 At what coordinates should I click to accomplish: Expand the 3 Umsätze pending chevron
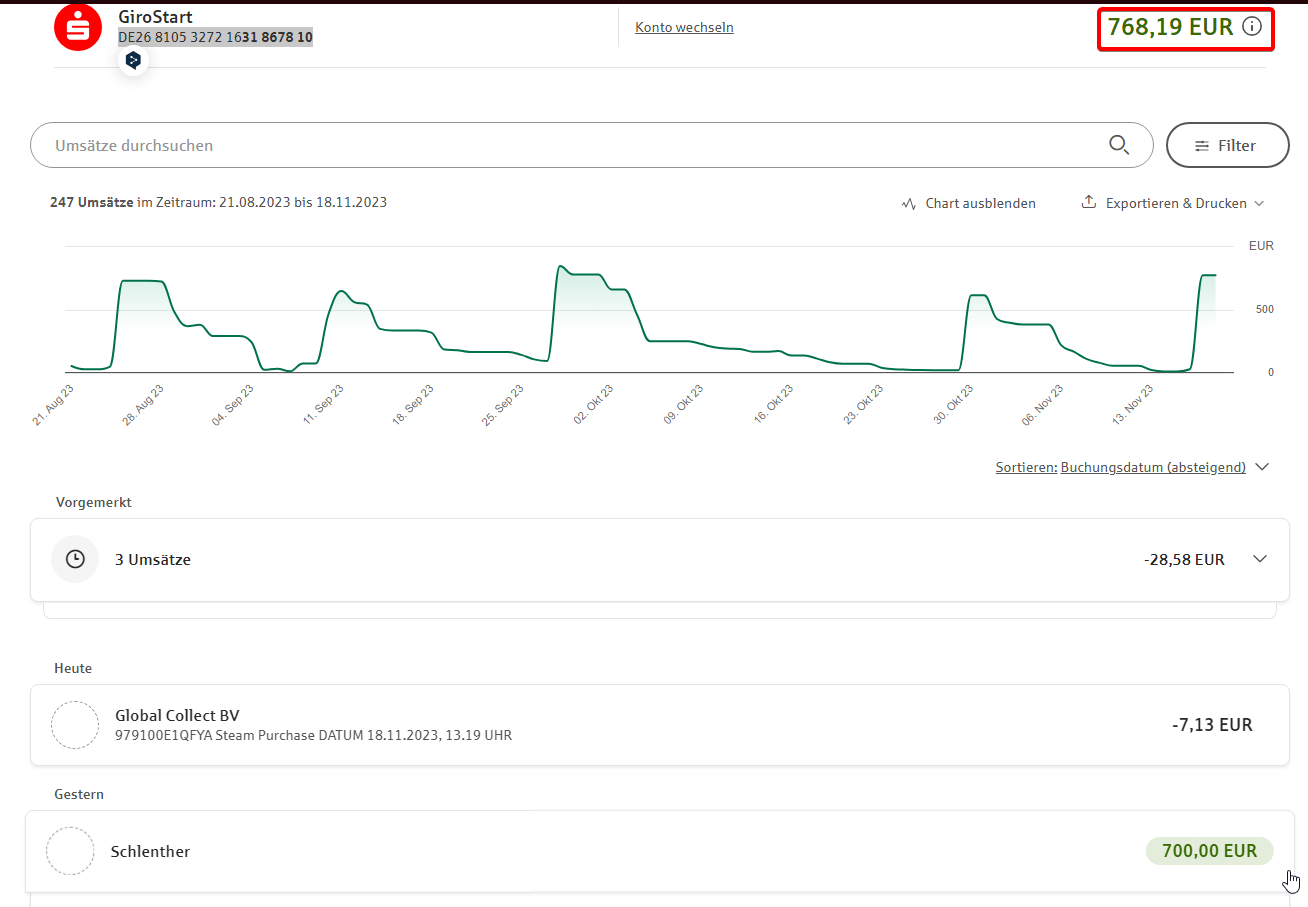point(1260,559)
